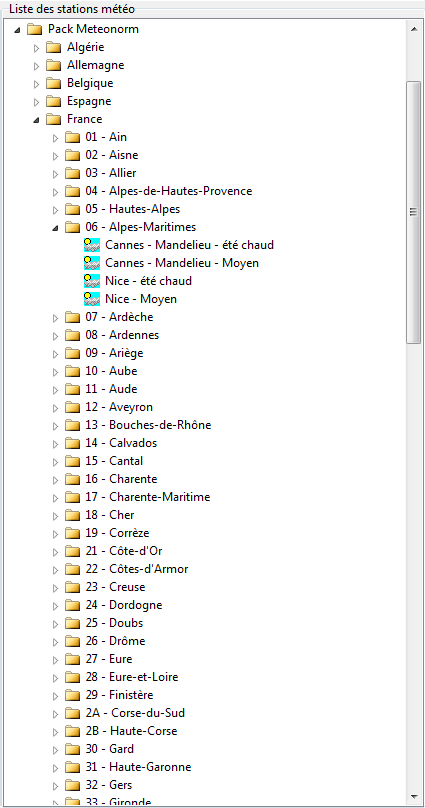The width and height of the screenshot is (425, 808).
Task: Click the scrollbar down arrow
Action: [x=413, y=796]
